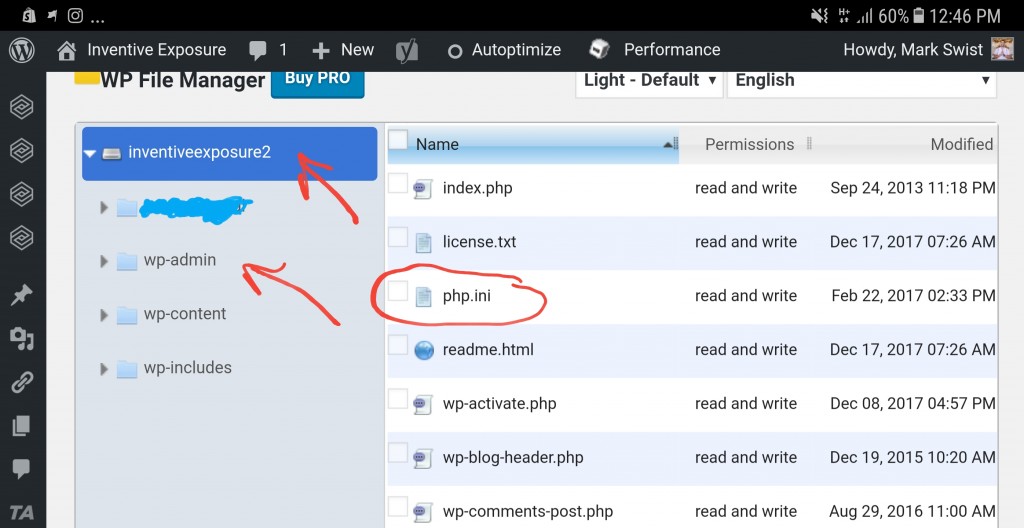Click the inventiveexposure2 drive icon
The image size is (1024, 528).
pyautogui.click(x=112, y=154)
